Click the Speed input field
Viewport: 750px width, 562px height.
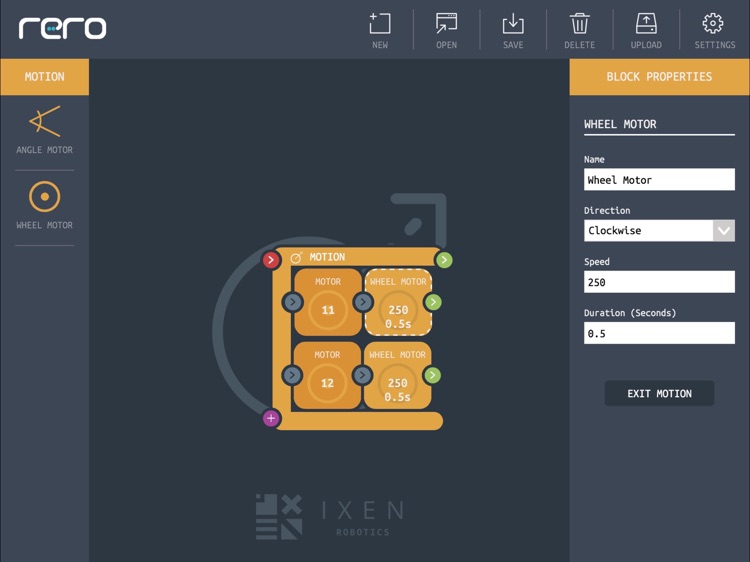coord(659,282)
